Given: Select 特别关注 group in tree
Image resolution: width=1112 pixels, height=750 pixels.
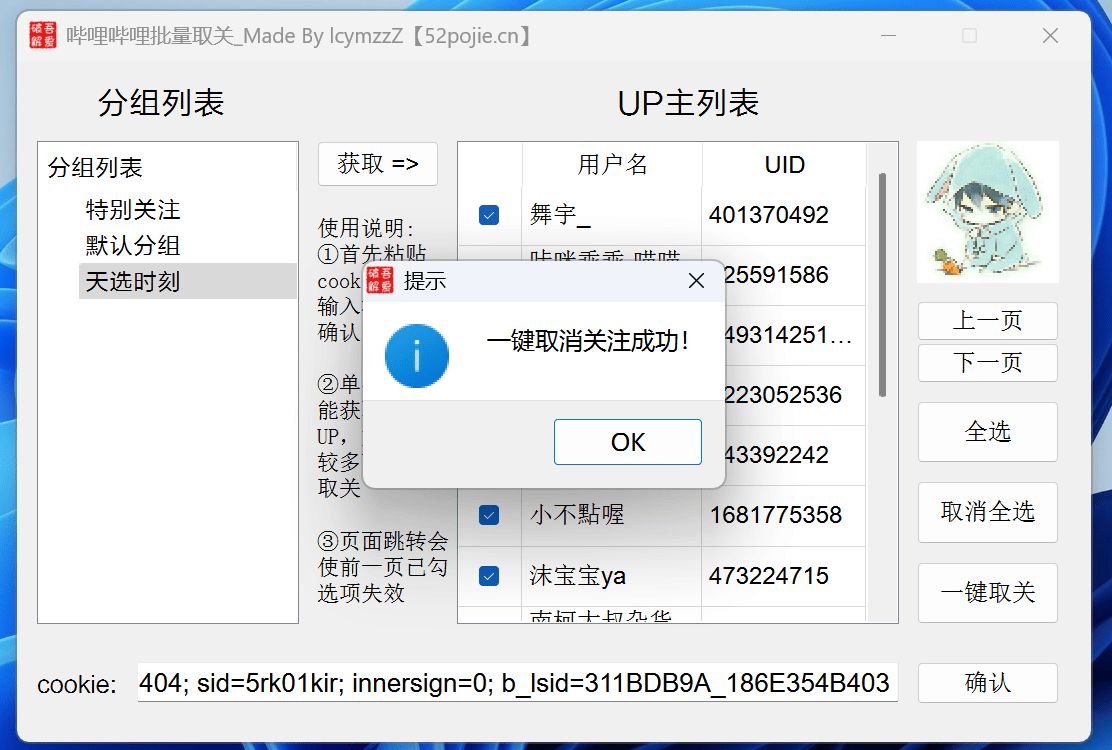Looking at the screenshot, I should (133, 210).
